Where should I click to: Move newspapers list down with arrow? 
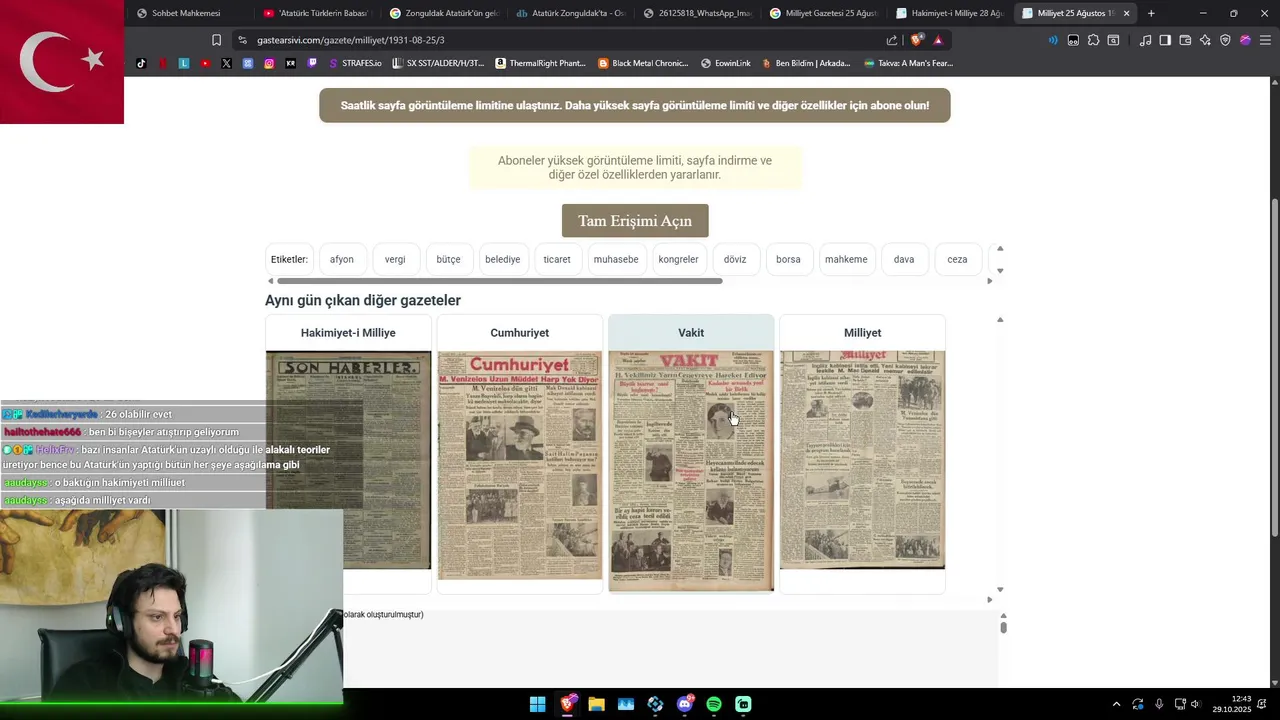1000,589
